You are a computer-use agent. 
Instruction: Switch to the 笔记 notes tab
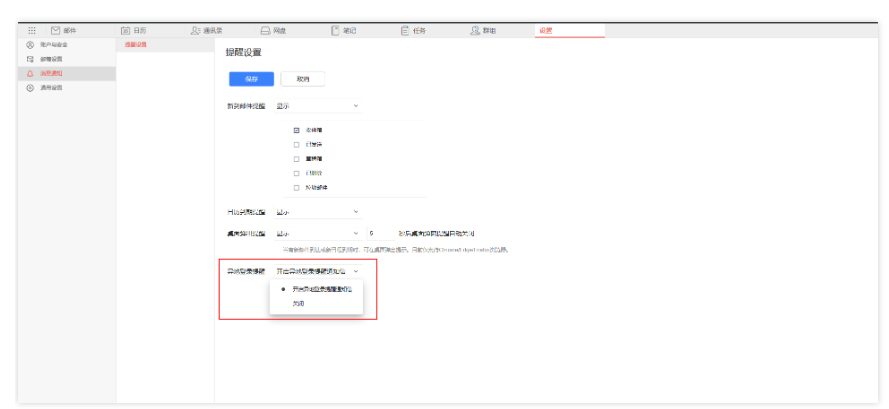point(344,31)
